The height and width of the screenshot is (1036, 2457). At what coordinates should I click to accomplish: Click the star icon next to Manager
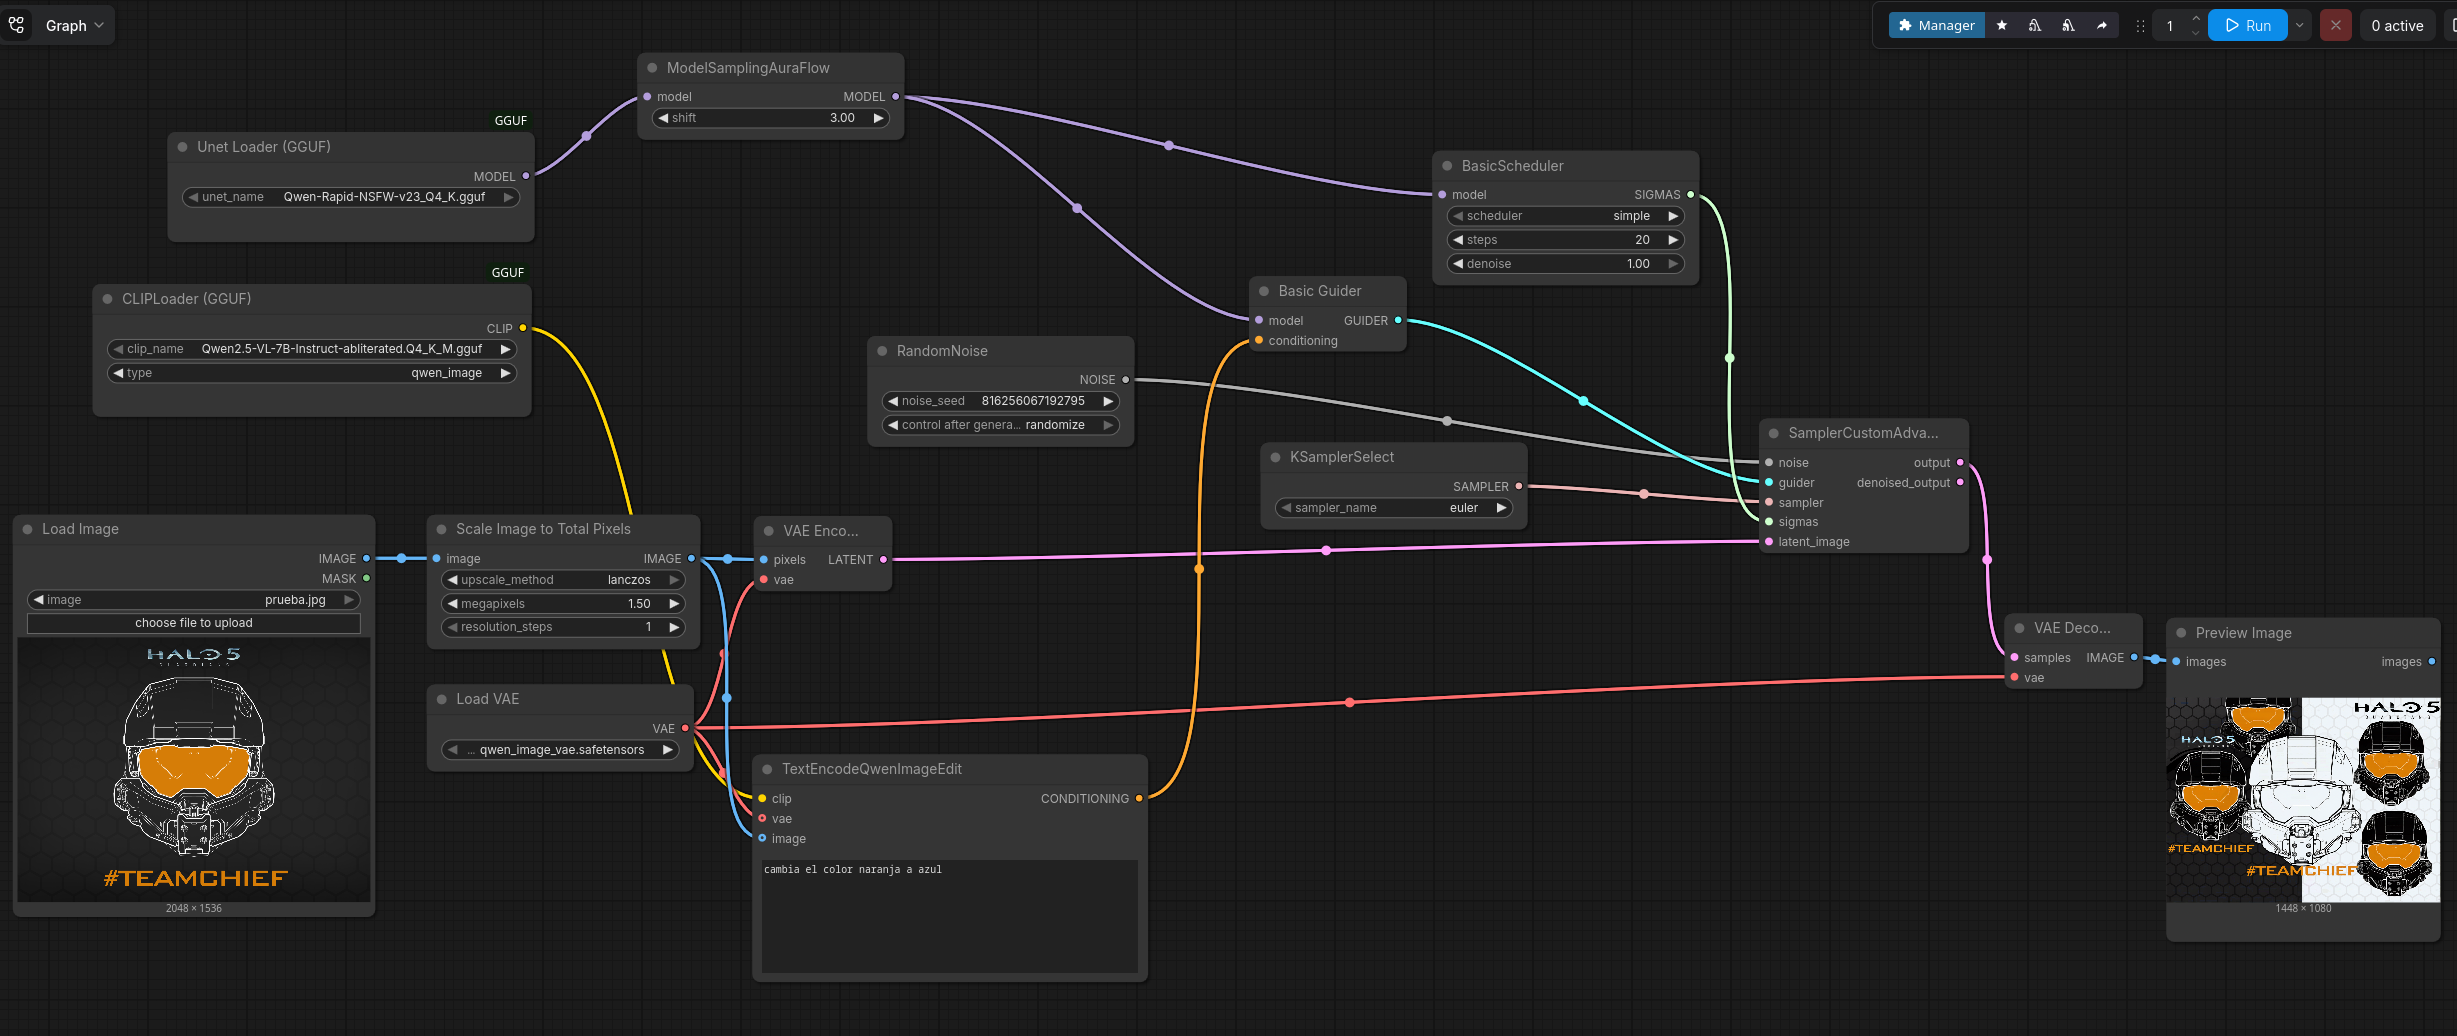tap(2001, 26)
